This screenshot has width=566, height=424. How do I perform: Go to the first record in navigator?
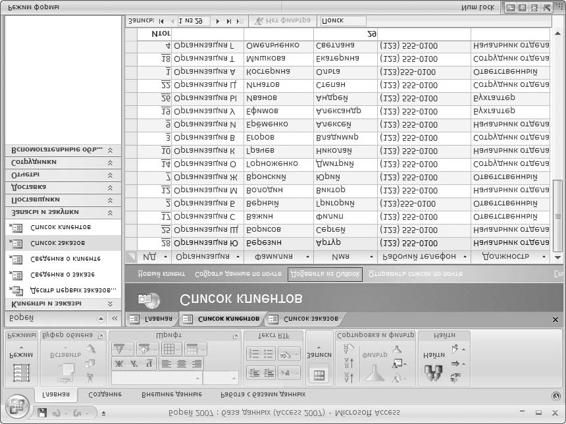(161, 21)
